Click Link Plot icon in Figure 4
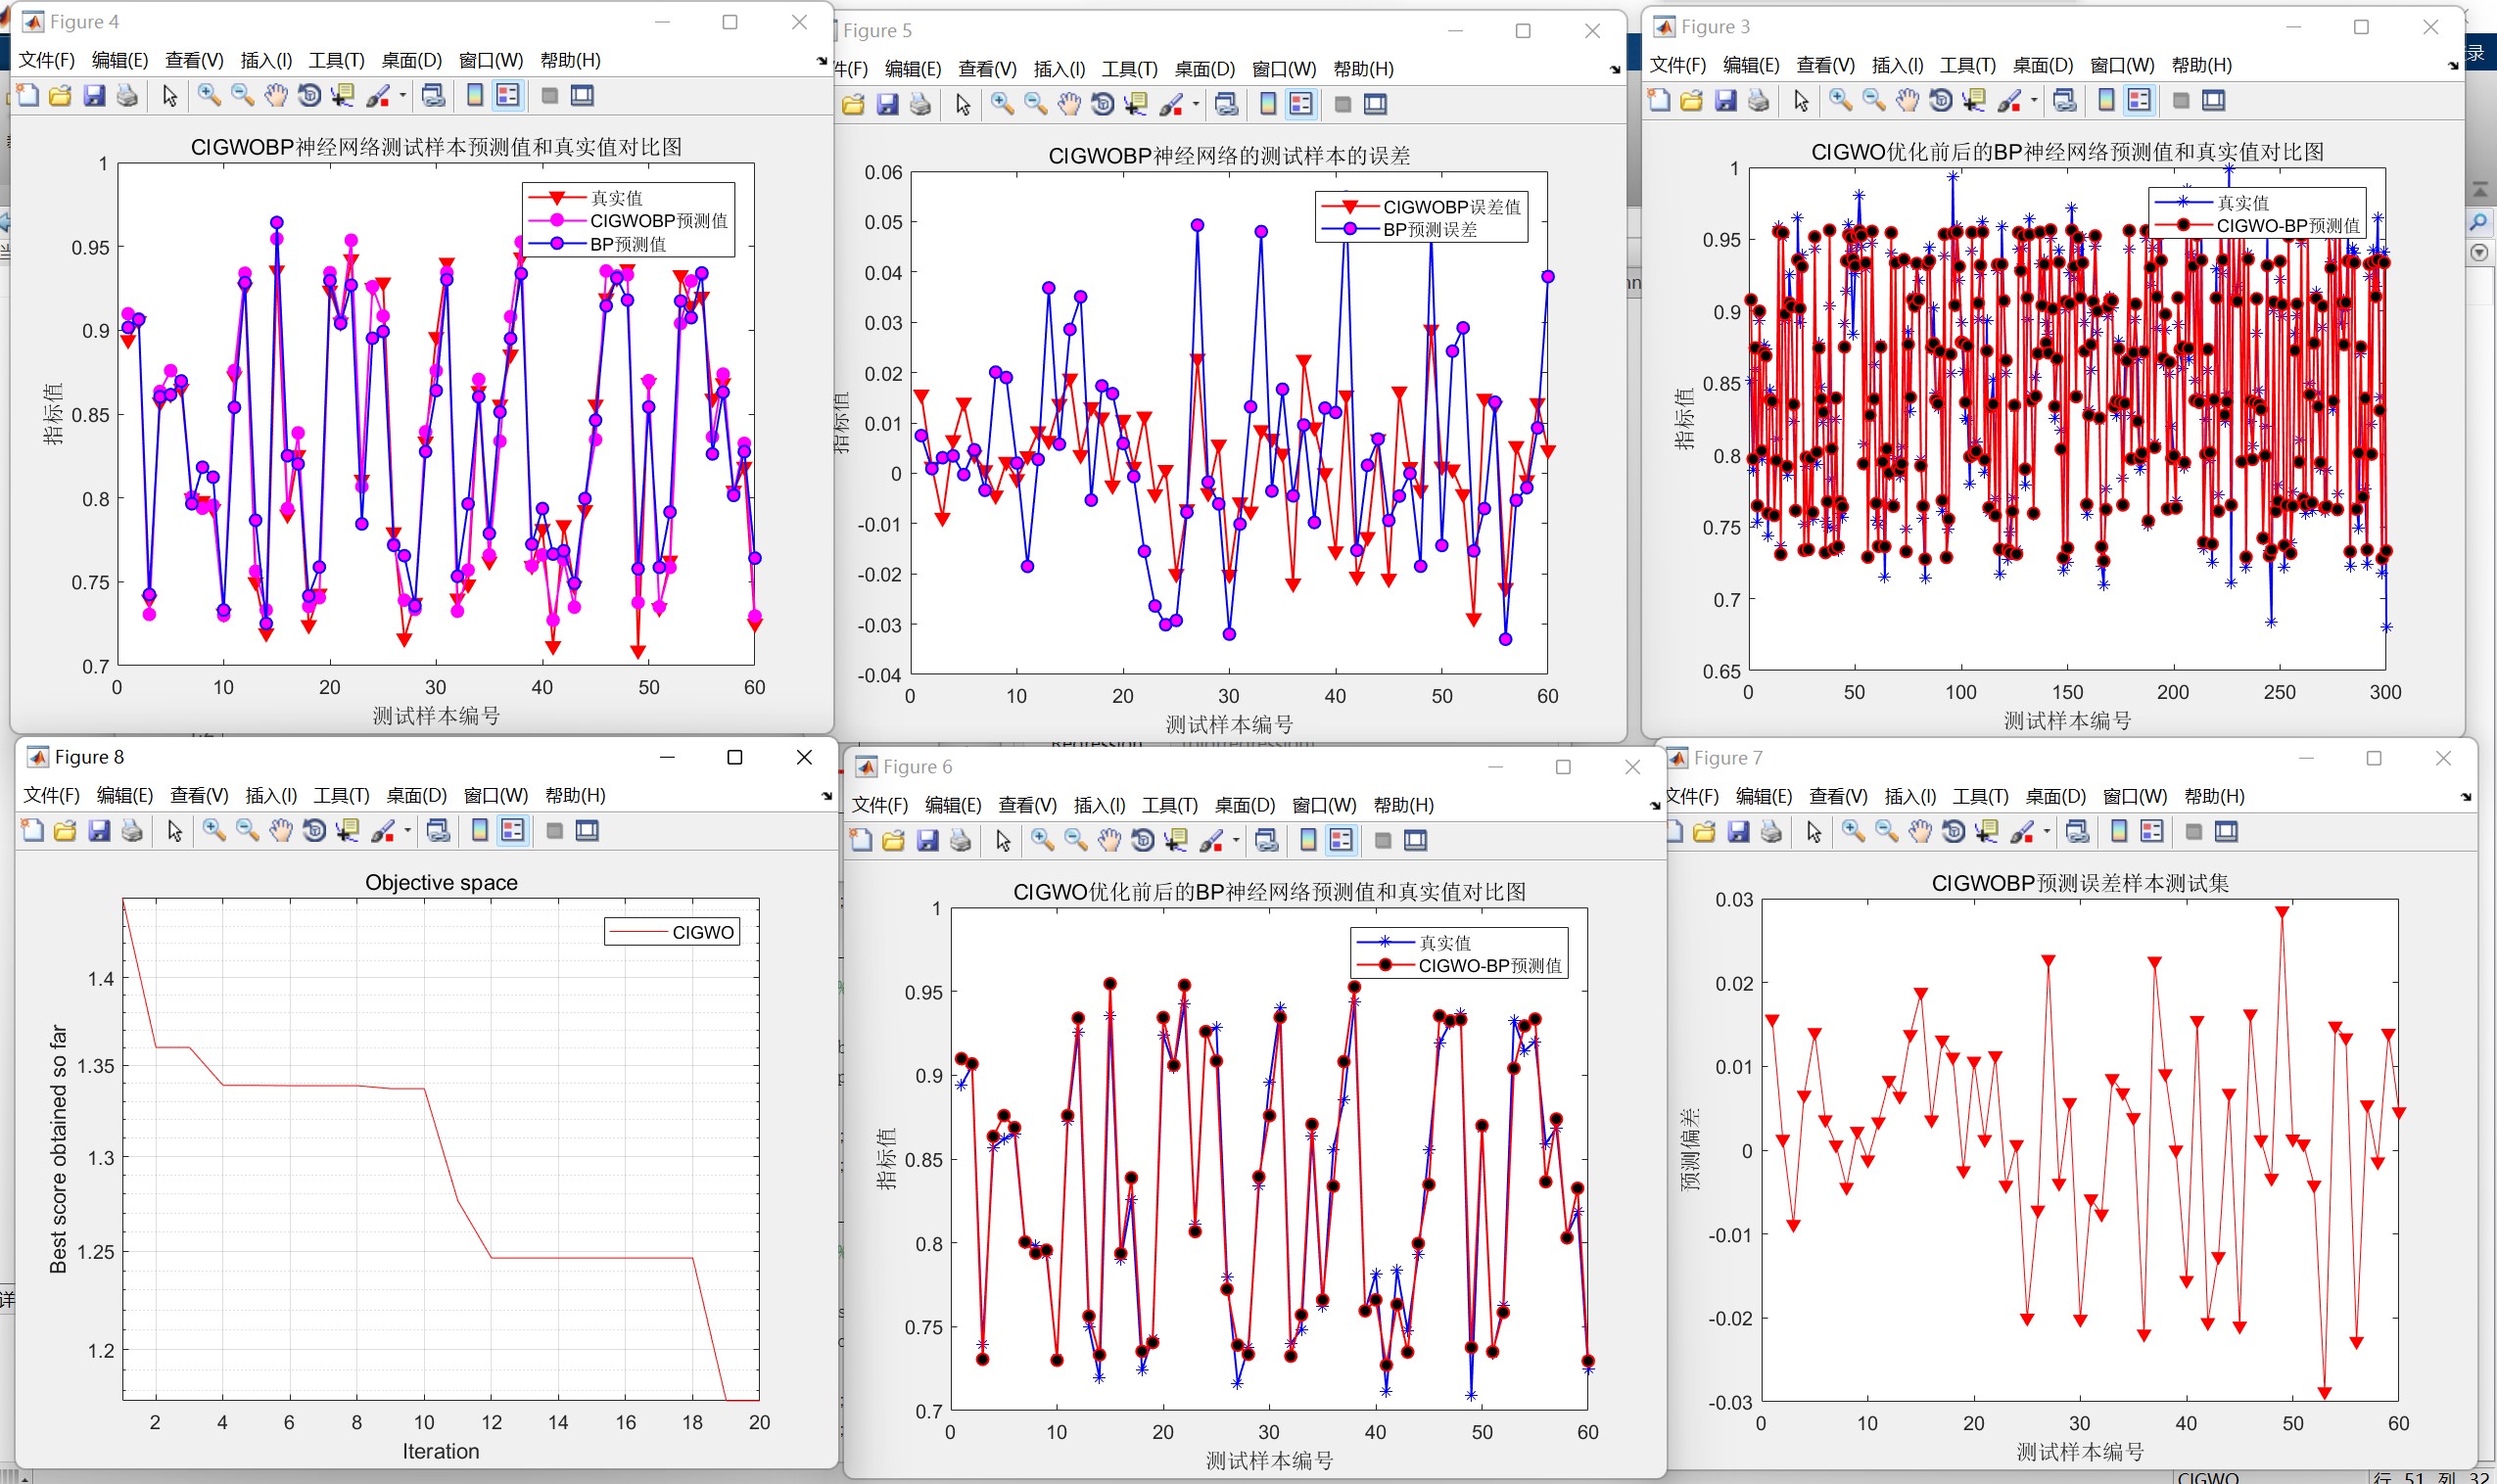The image size is (2497, 1484). 433,96
